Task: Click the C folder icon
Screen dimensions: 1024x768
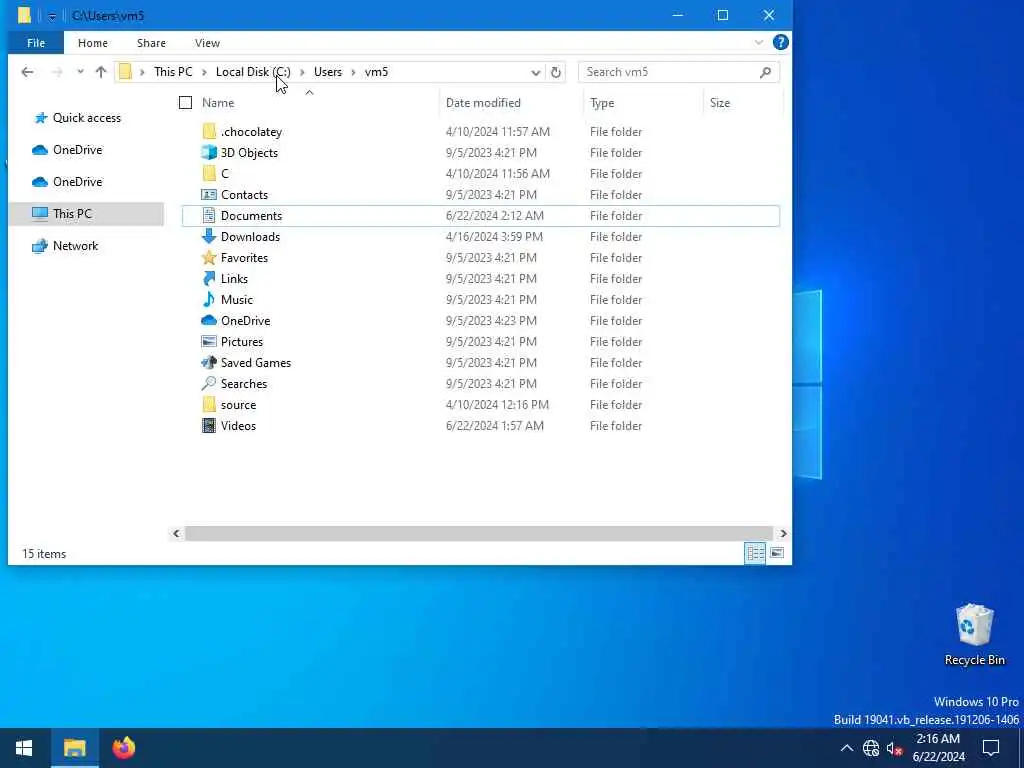Action: pos(209,174)
